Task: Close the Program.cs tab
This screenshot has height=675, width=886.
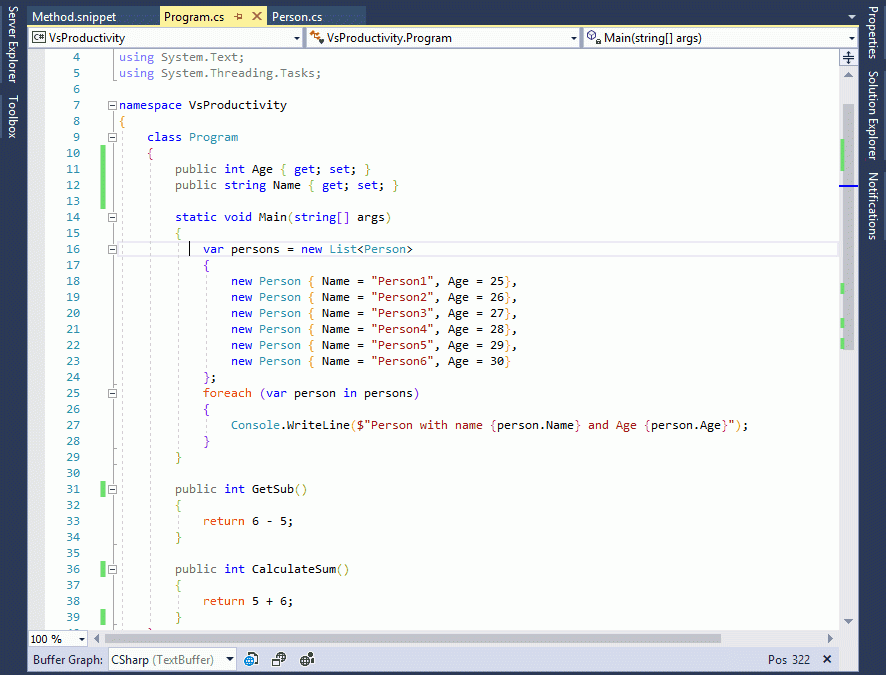Action: 256,18
